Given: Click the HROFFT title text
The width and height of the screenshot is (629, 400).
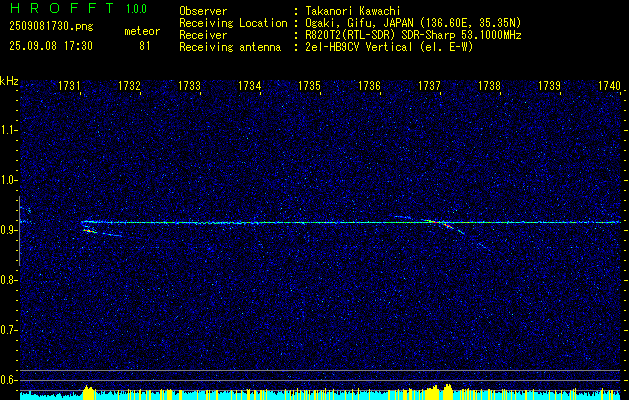Looking at the screenshot, I should 62,8.
